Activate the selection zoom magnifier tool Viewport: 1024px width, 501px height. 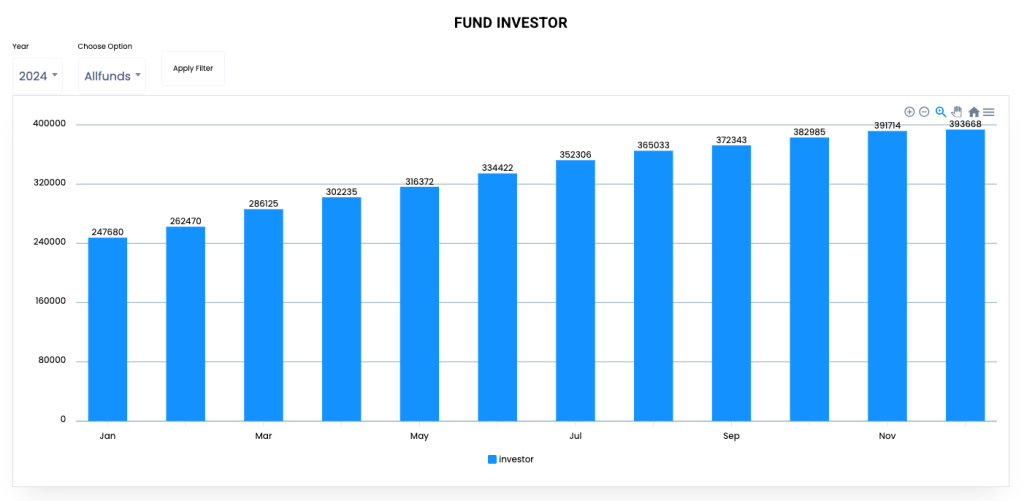941,112
